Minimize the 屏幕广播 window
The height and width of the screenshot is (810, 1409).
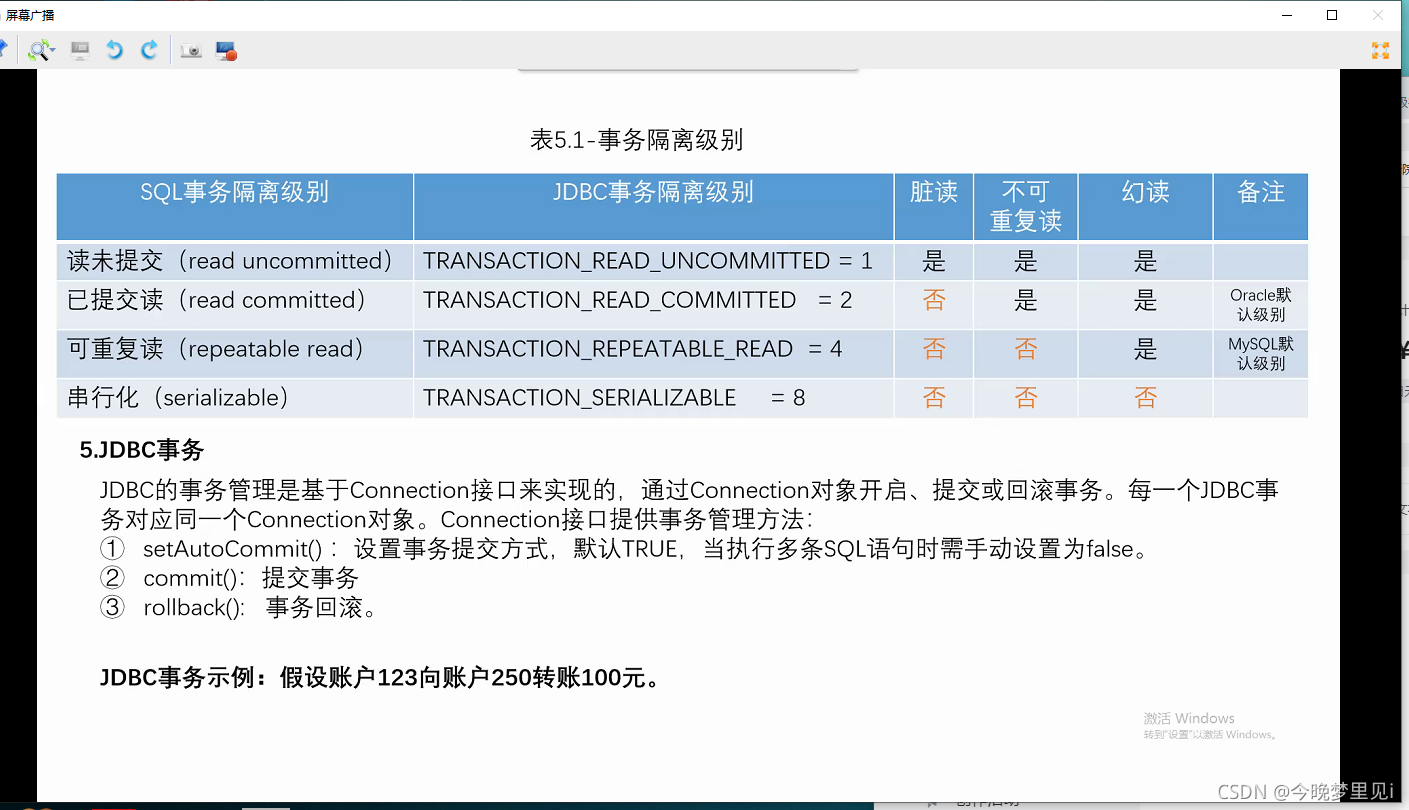click(1286, 15)
